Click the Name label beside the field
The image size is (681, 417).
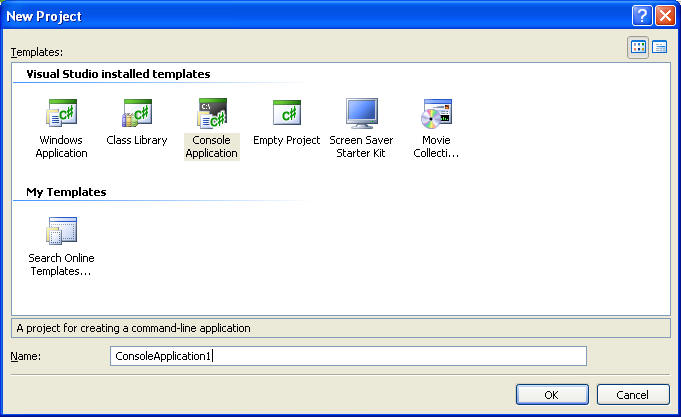click(x=28, y=356)
